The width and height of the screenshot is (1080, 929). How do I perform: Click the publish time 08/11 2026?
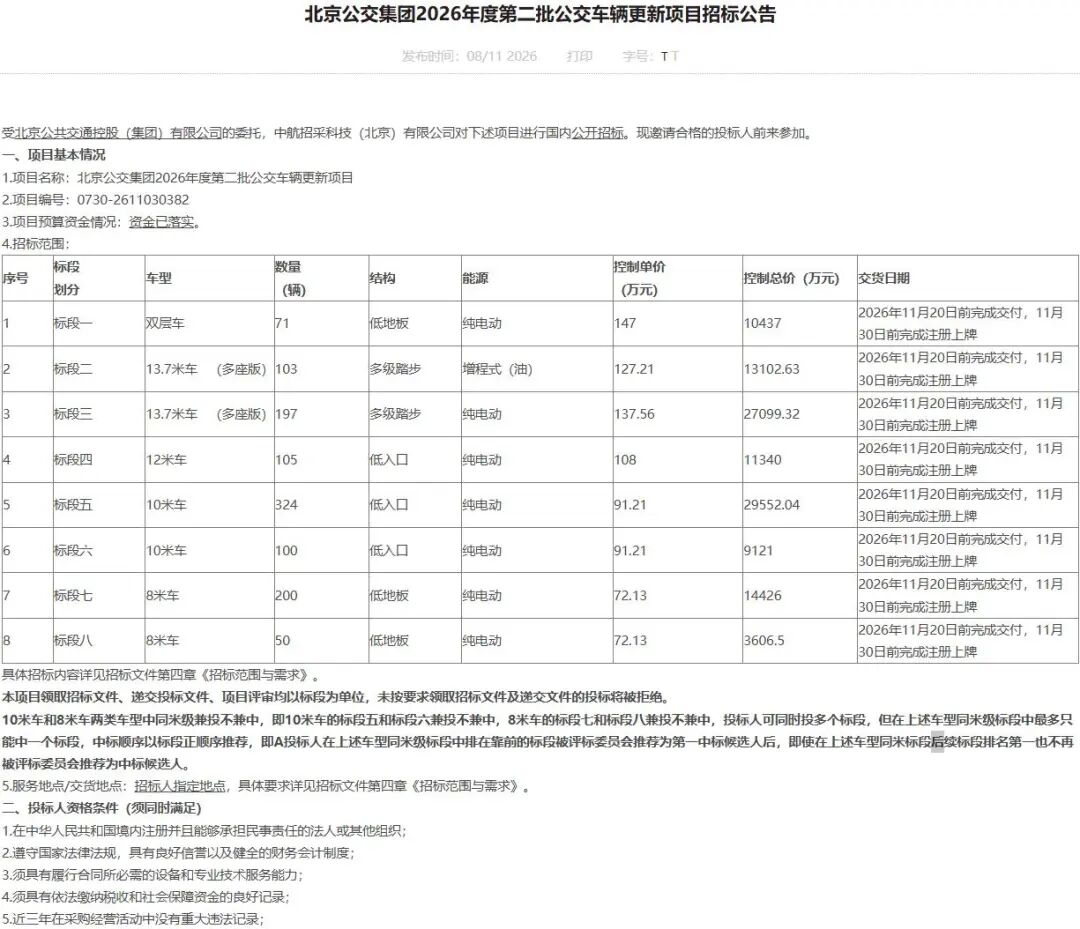[501, 56]
